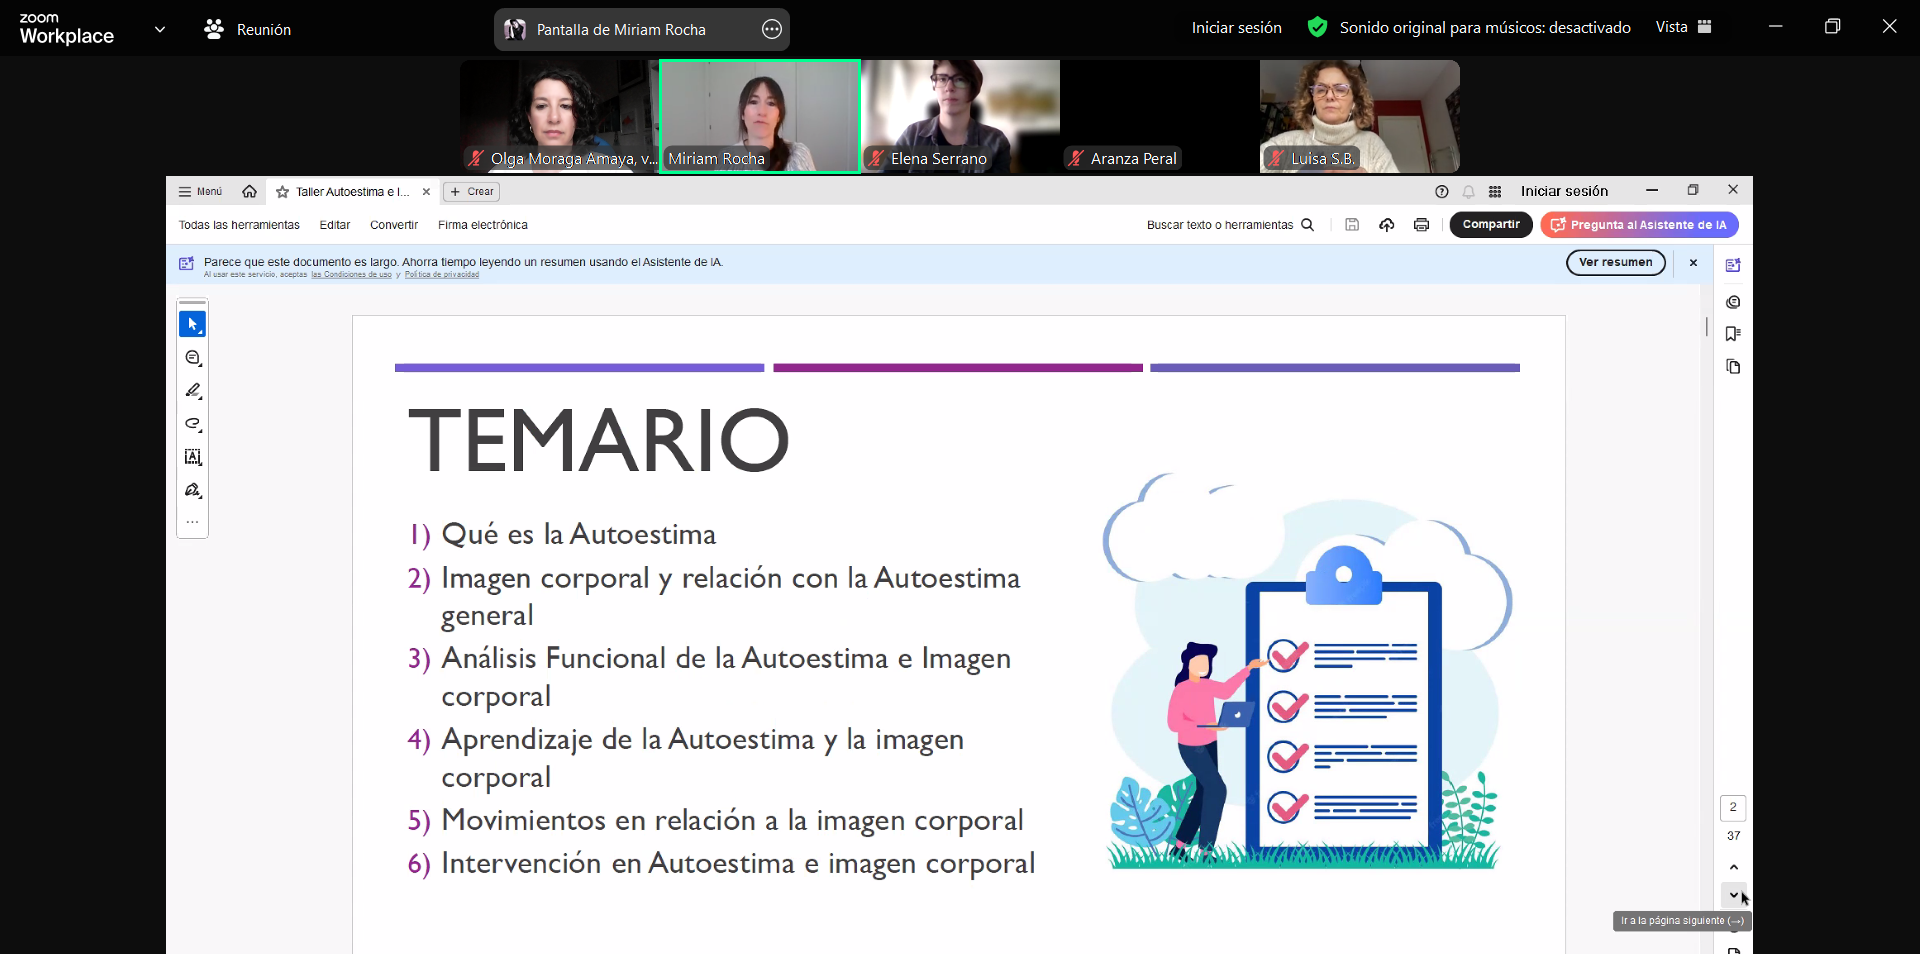Open Todas las herramientas menu

(x=239, y=225)
